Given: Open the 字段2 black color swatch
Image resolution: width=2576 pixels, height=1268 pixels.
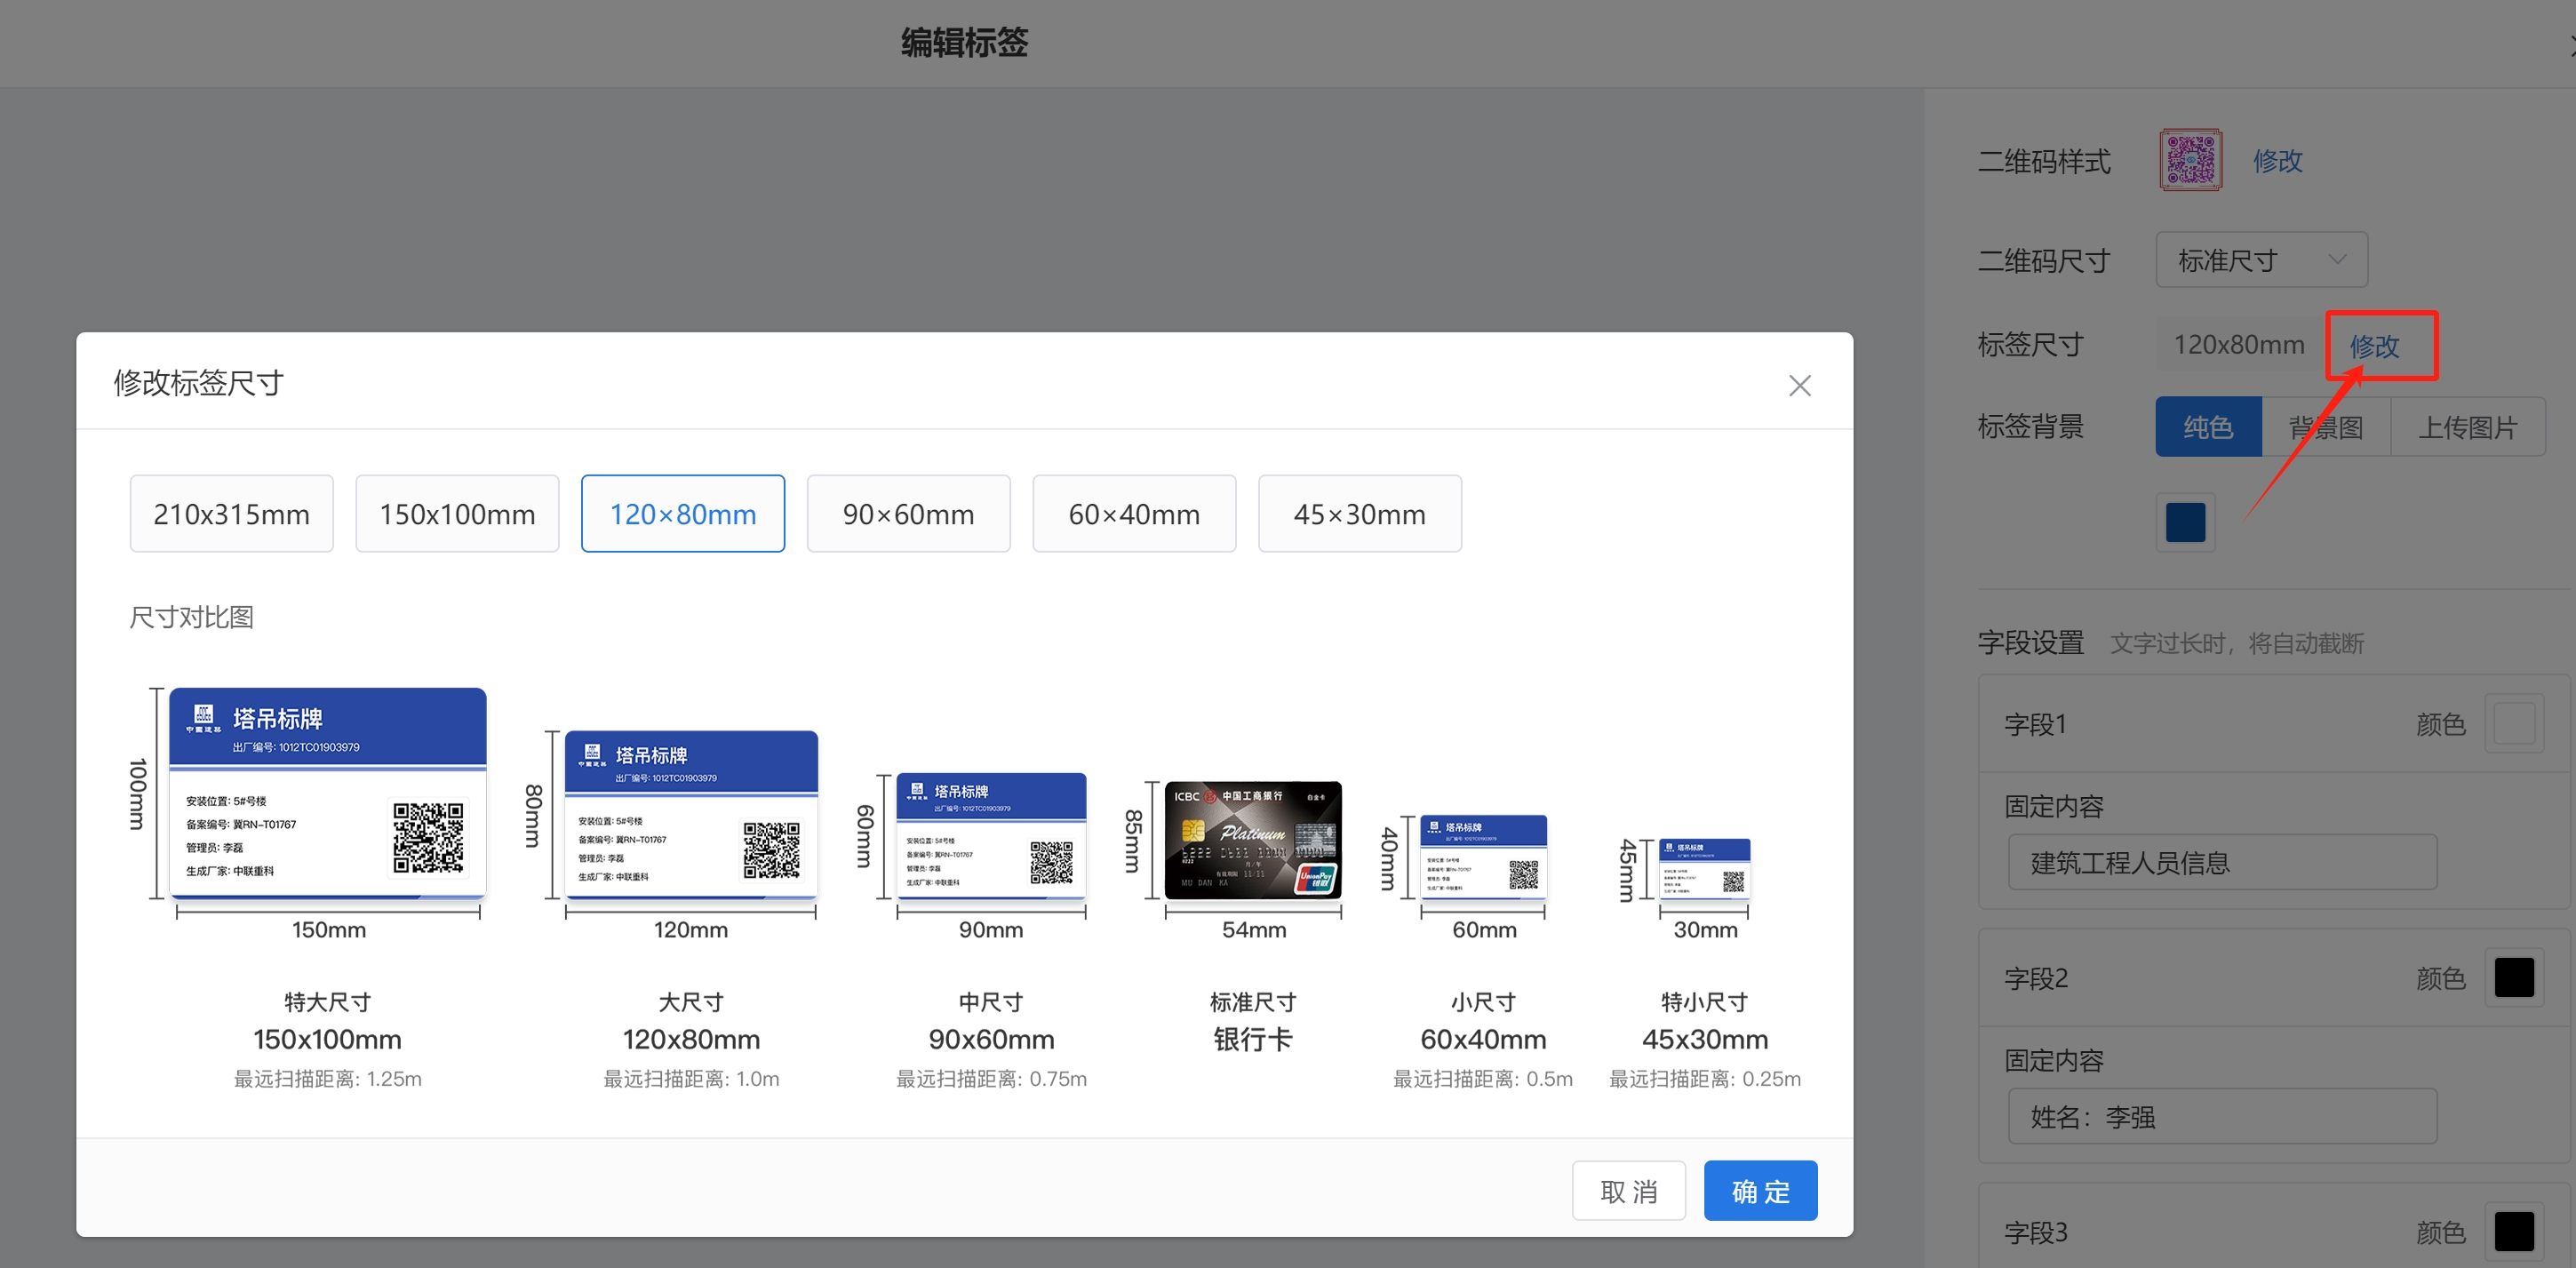Looking at the screenshot, I should (x=2513, y=977).
